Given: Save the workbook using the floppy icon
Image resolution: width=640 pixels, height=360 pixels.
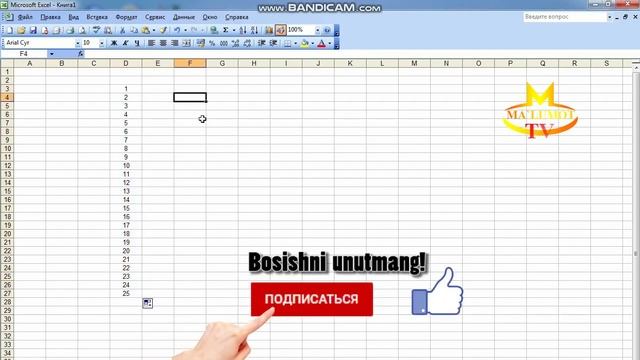Looking at the screenshot, I should coord(33,30).
